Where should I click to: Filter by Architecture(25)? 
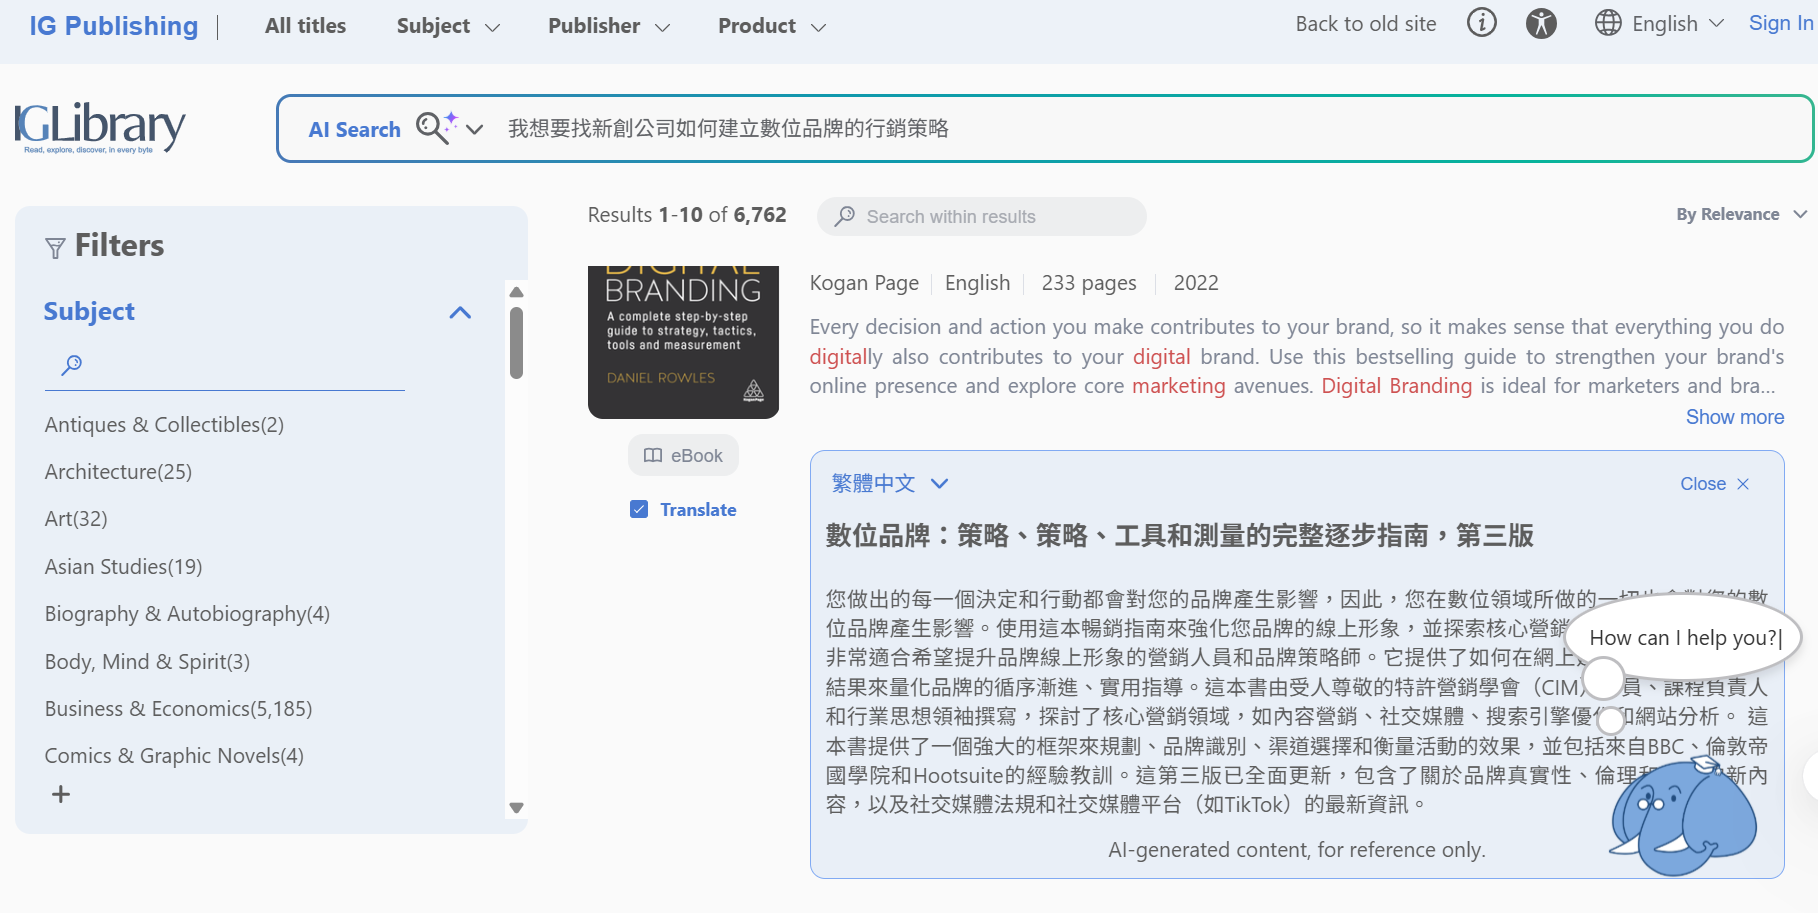[118, 472]
